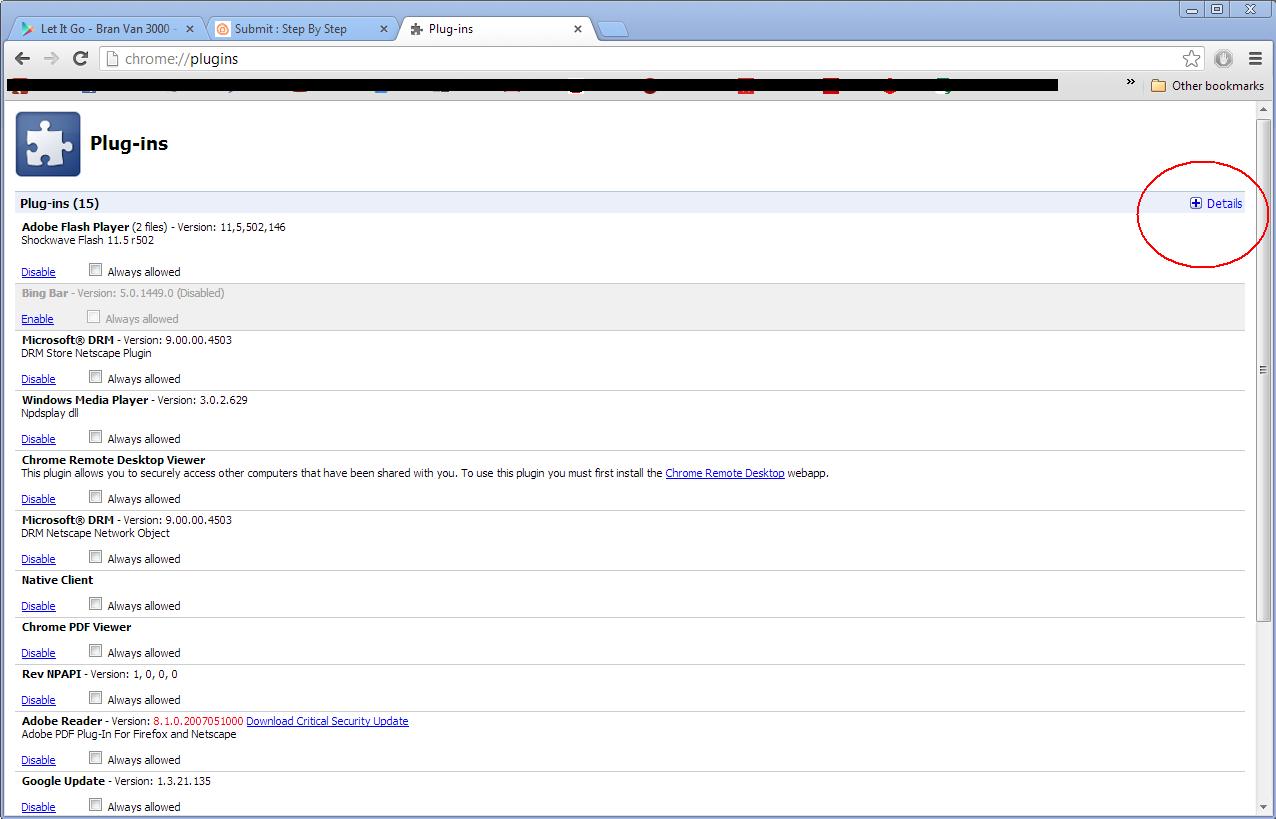This screenshot has width=1276, height=819.
Task: Disable the Google Update plug-in
Action: coord(38,807)
